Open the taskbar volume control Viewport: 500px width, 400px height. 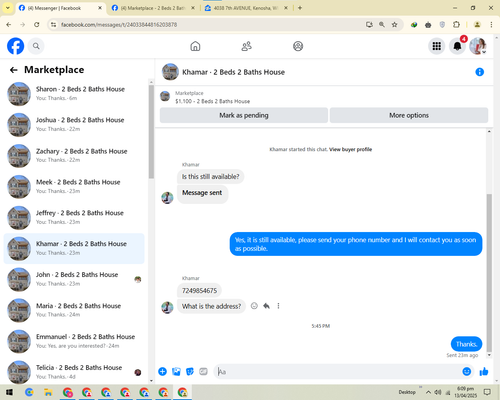pyautogui.click(x=438, y=392)
